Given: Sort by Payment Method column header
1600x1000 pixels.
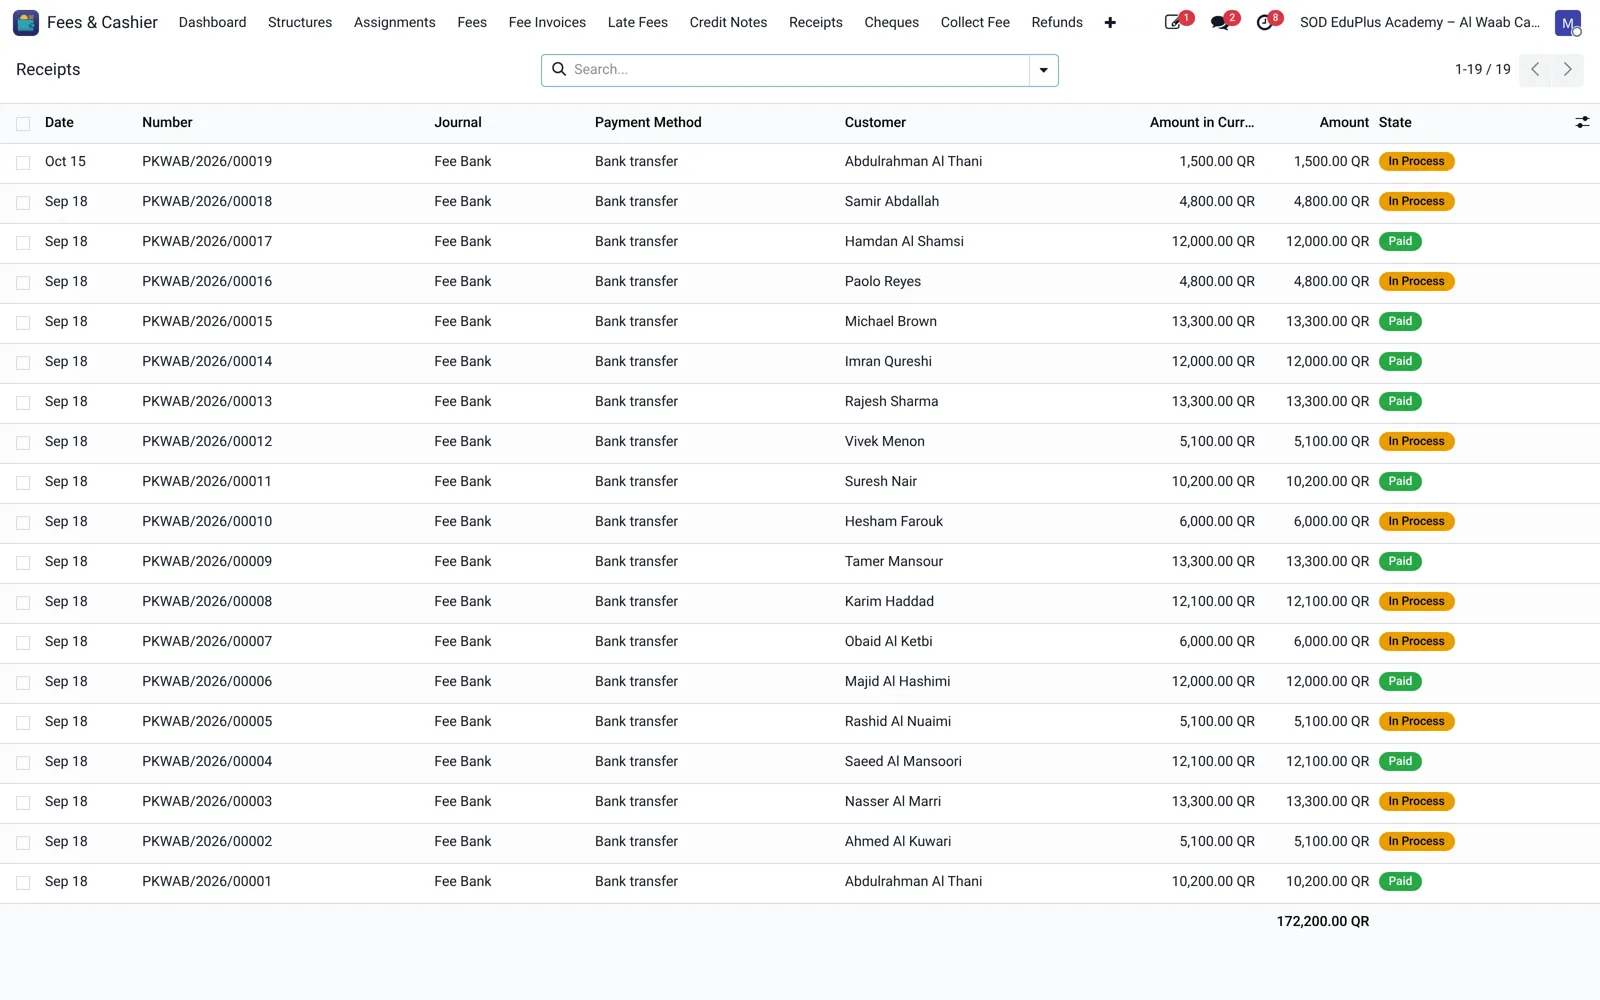Looking at the screenshot, I should (648, 122).
